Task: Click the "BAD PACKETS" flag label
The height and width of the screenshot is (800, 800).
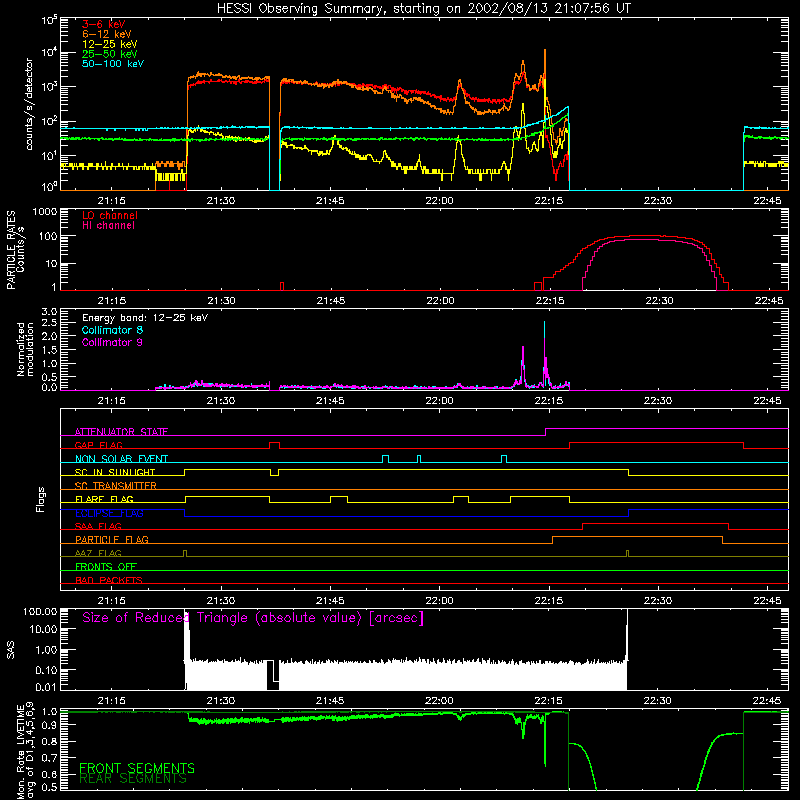Action: coord(109,580)
